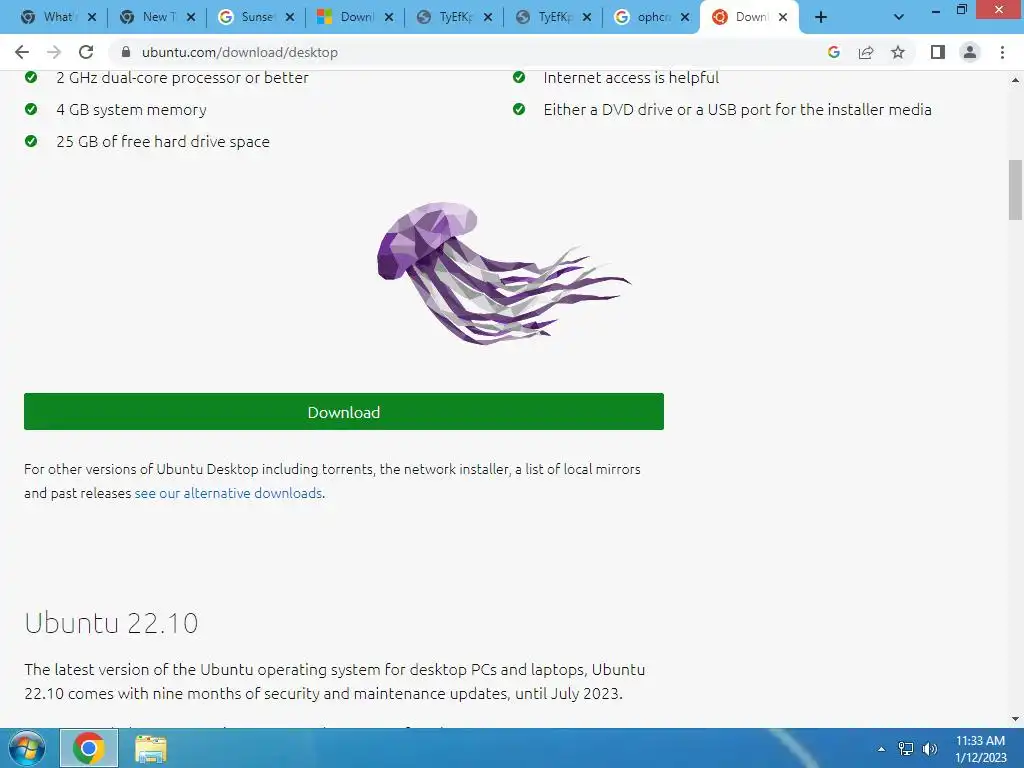Close the active Ubuntu Download tab
The height and width of the screenshot is (768, 1024).
783,18
